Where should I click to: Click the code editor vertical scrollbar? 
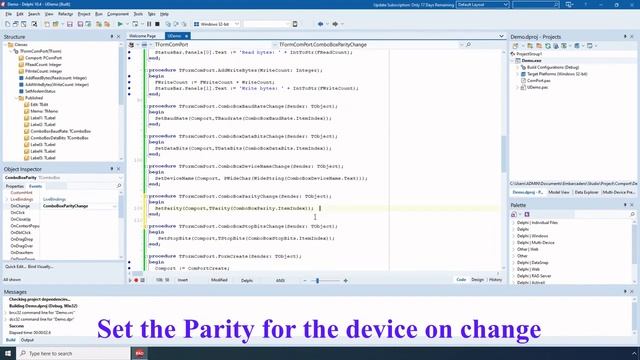click(x=503, y=154)
